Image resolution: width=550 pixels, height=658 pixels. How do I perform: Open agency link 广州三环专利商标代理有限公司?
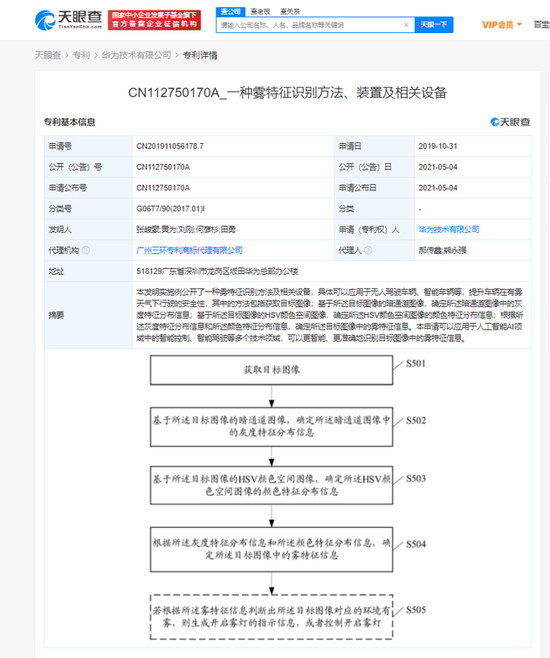[x=189, y=251]
